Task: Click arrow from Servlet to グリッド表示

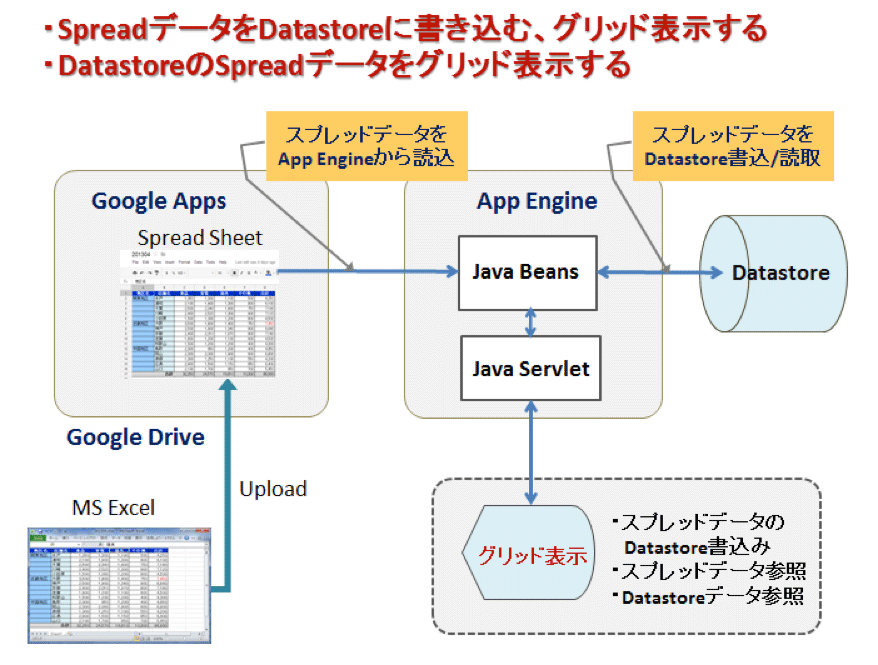Action: (531, 452)
